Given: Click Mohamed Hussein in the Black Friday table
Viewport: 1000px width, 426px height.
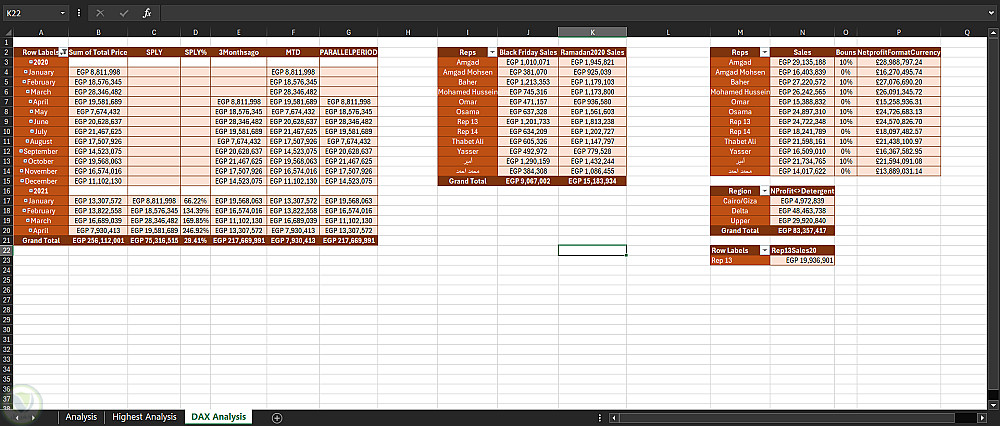Looking at the screenshot, I should (x=468, y=92).
